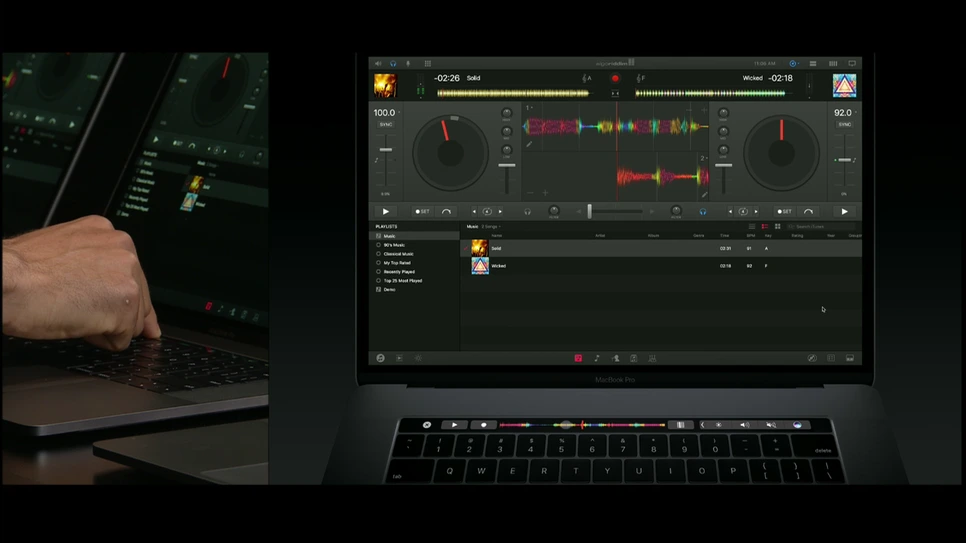This screenshot has width=966, height=543.
Task: Click the right deck jump-to-cue arc button
Action: (x=808, y=211)
